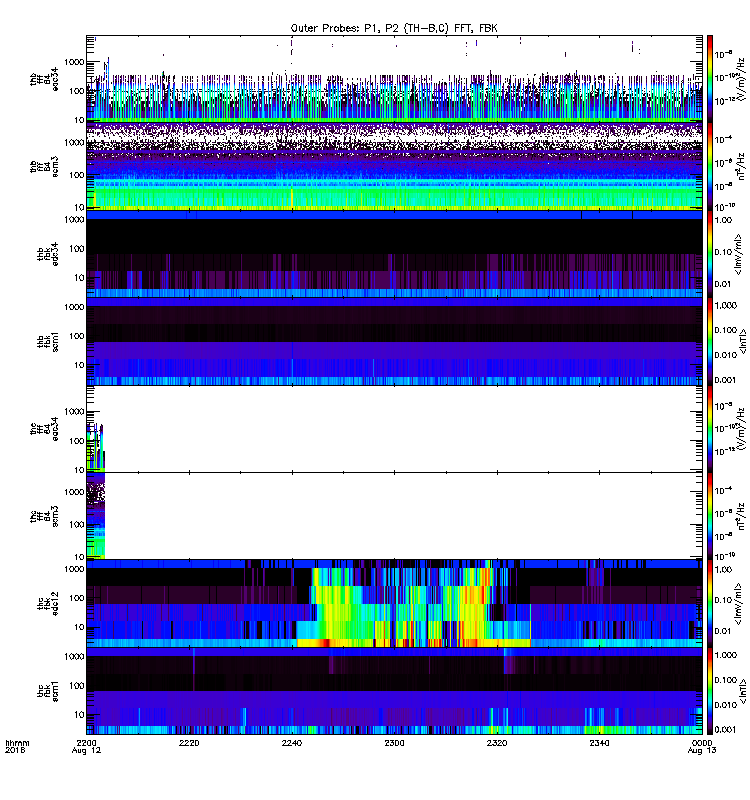Click the color bar beside the top thb edc34 panel
Viewport: 750px width, 800px height.
710,78
